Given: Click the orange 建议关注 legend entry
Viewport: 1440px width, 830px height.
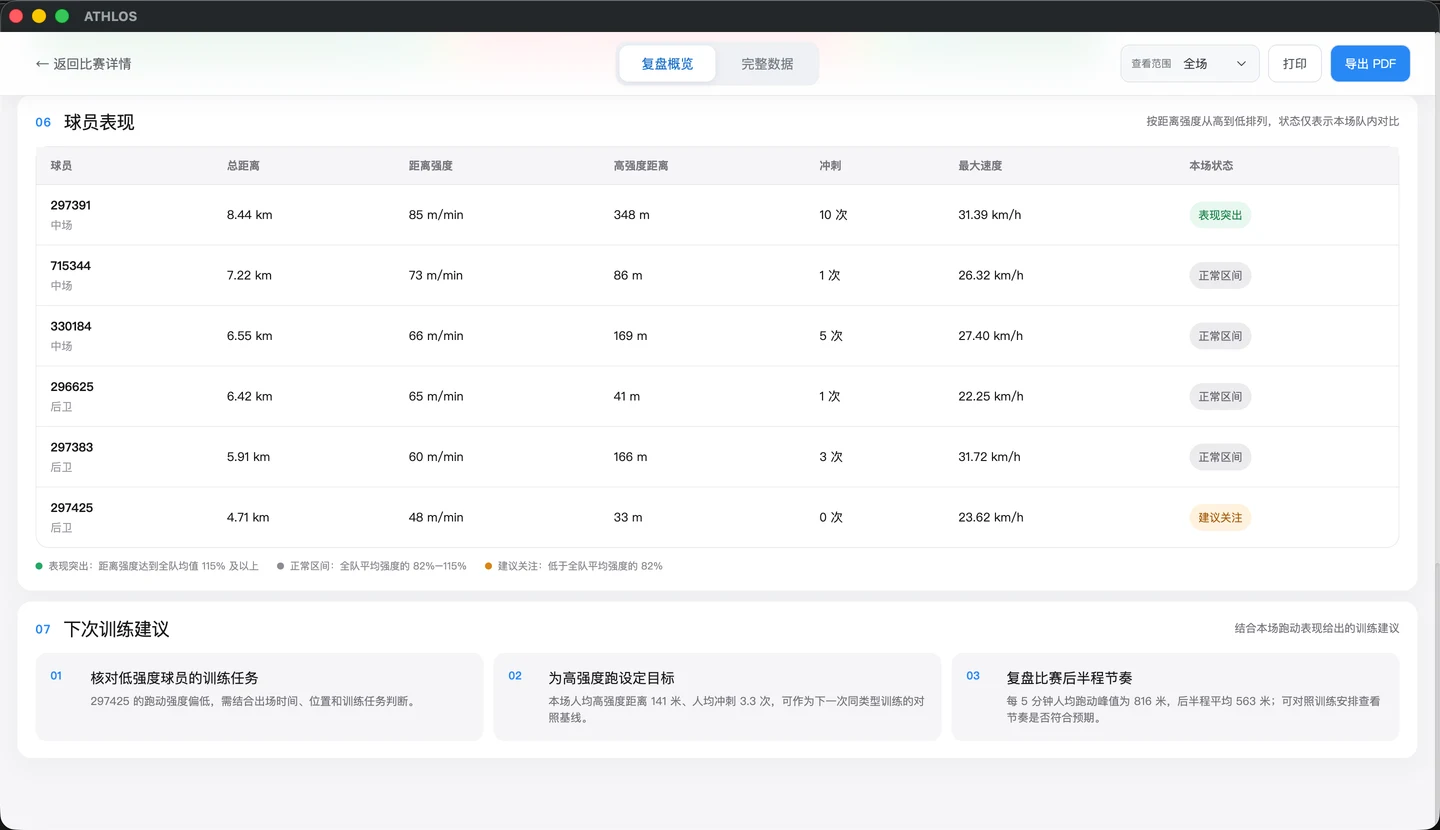Looking at the screenshot, I should tap(573, 566).
